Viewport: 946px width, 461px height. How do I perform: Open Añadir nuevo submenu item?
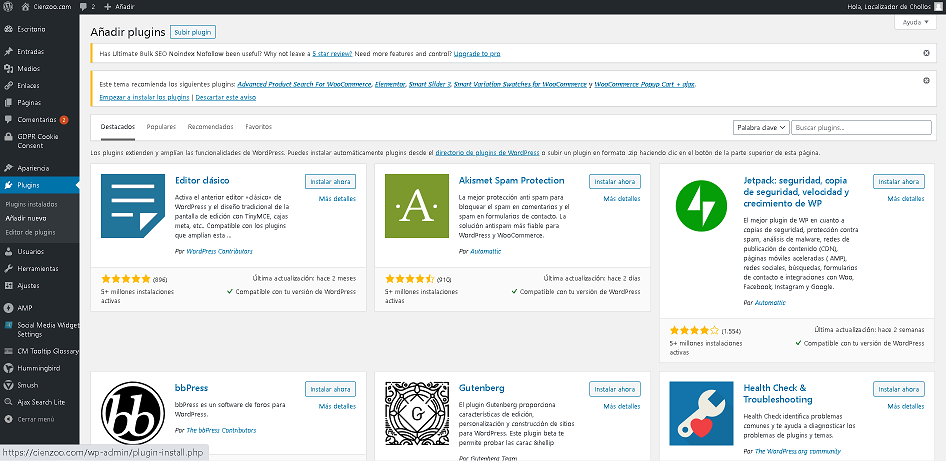26,218
